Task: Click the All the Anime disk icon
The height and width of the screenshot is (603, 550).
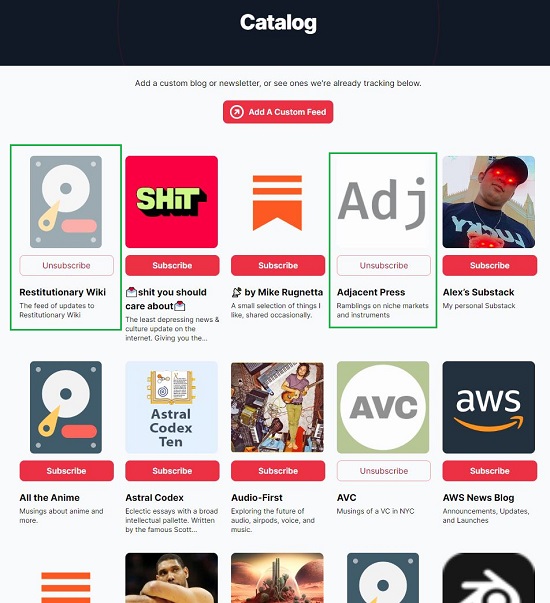Action: (66, 407)
